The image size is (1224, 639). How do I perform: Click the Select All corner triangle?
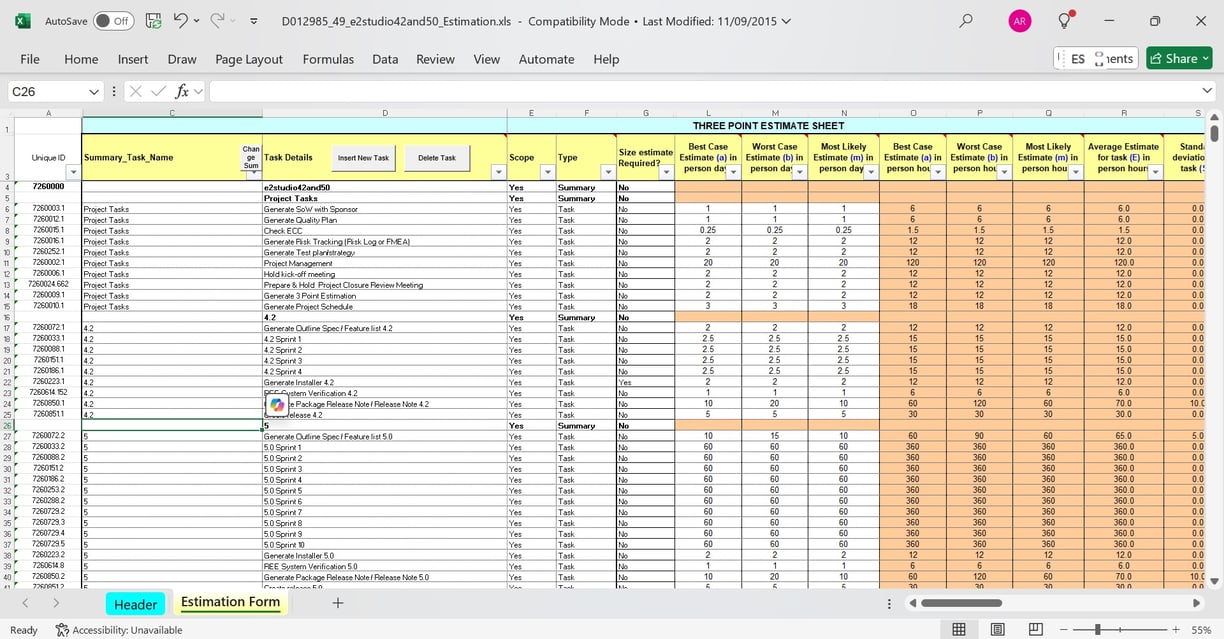[8, 112]
